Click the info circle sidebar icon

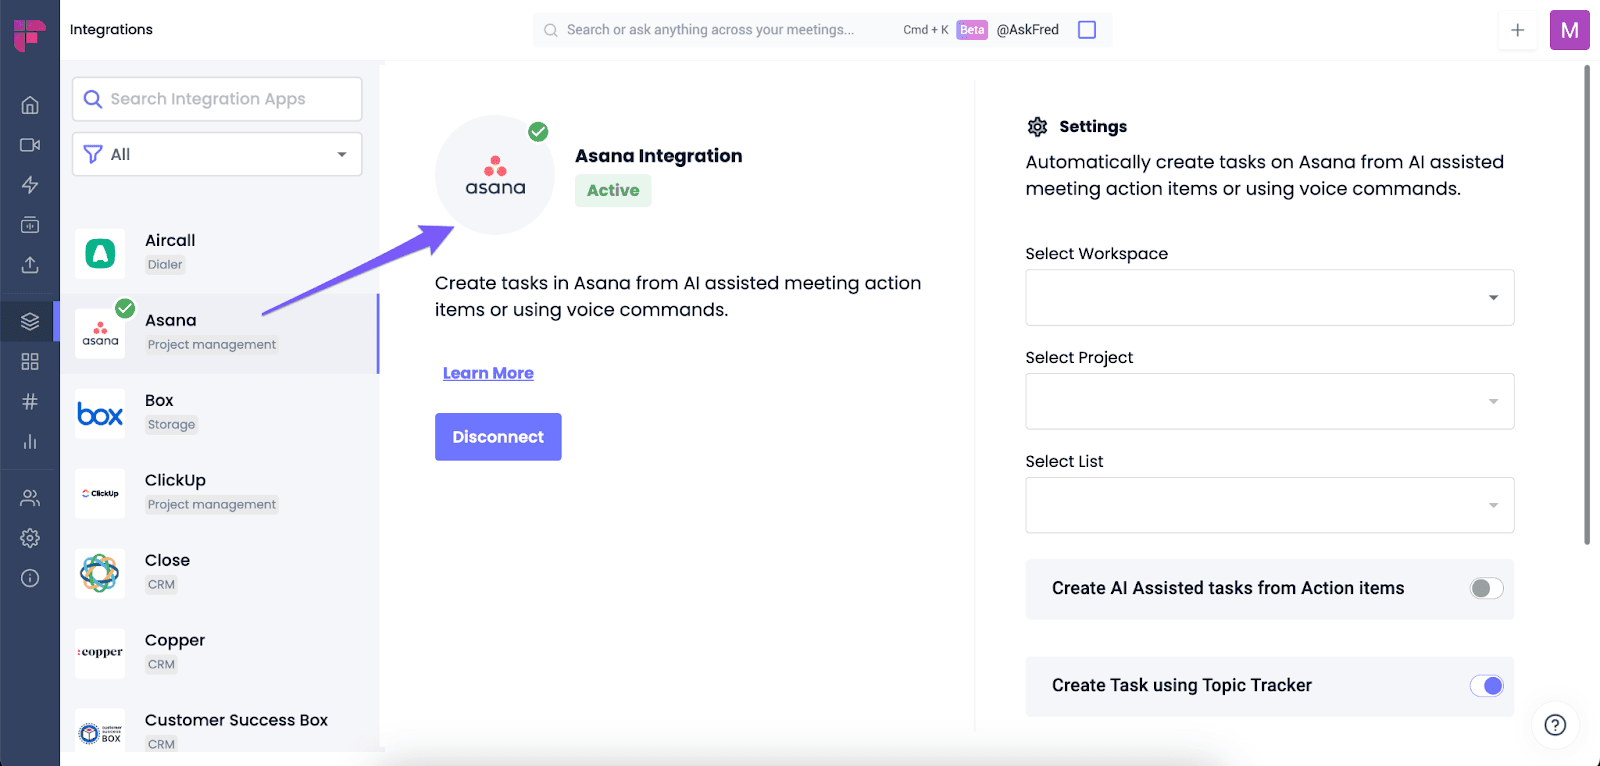click(x=30, y=578)
